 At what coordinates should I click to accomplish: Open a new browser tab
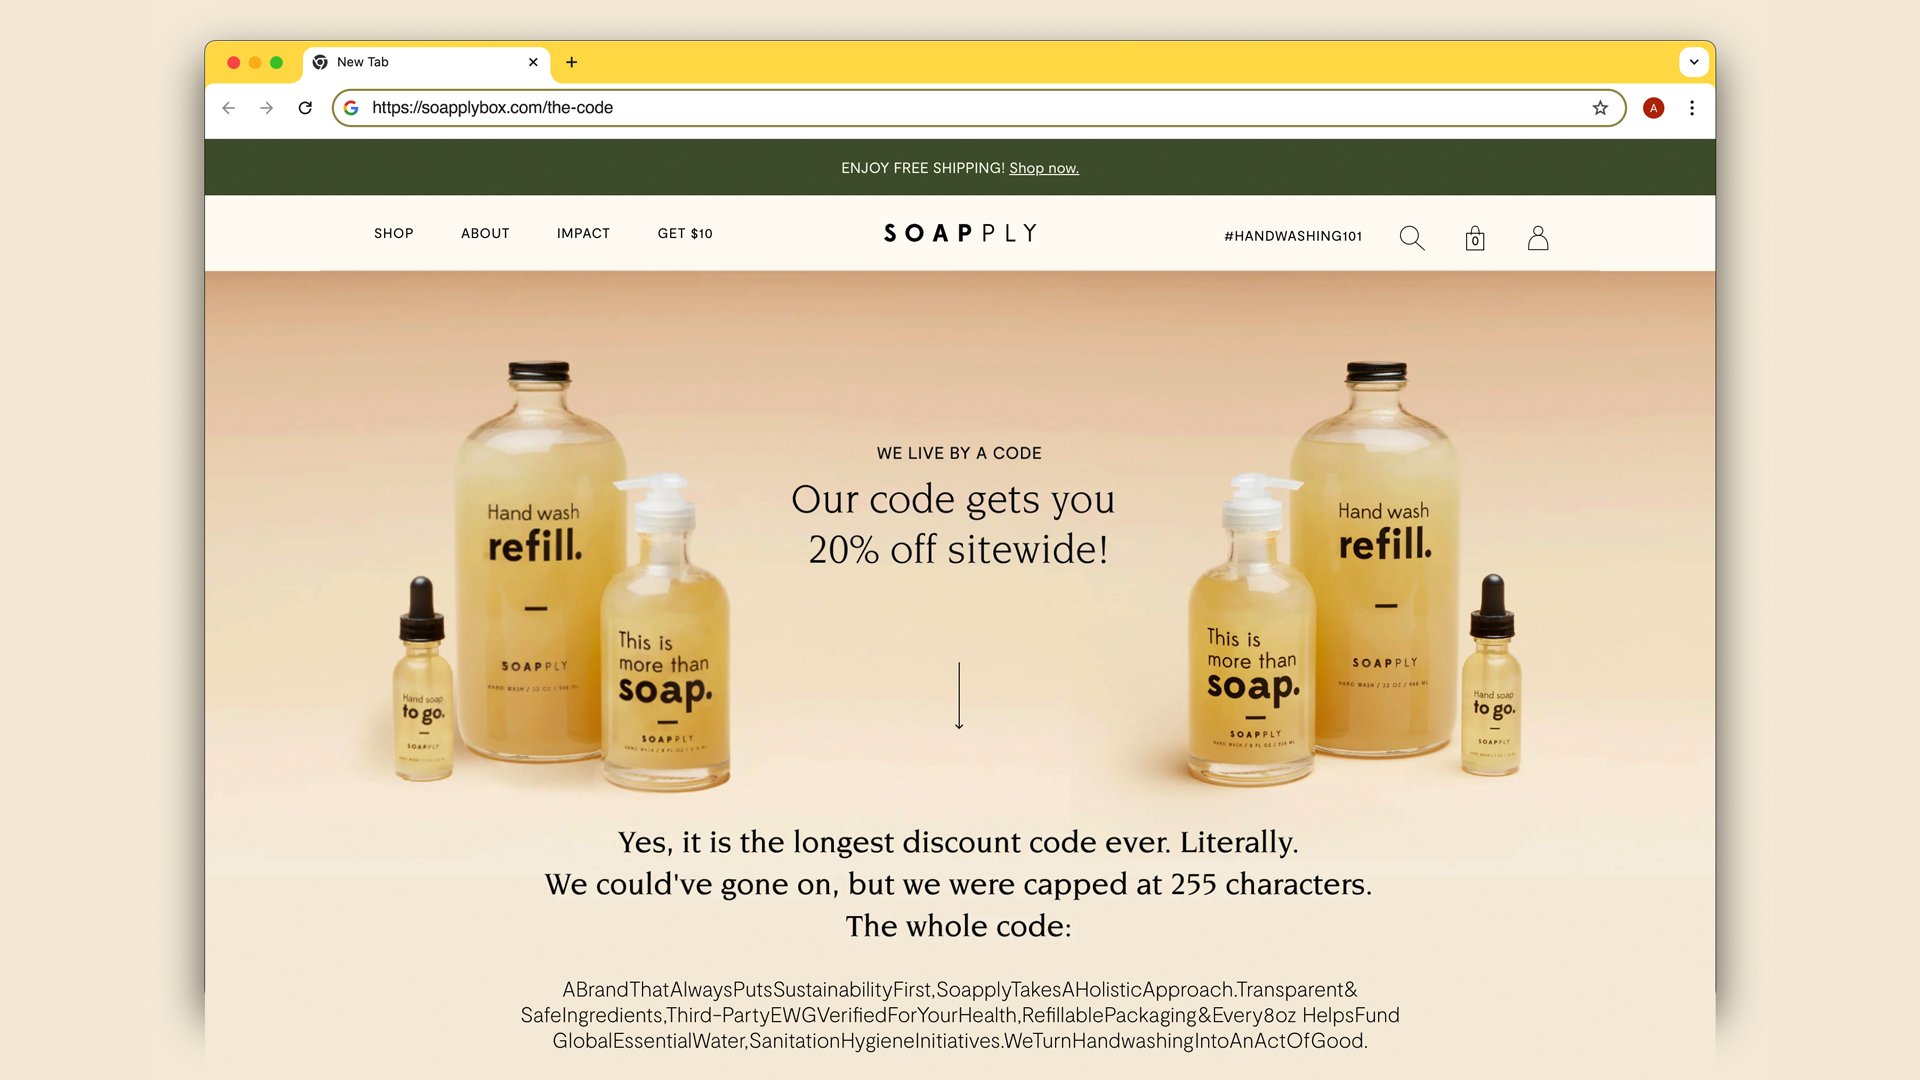(572, 62)
